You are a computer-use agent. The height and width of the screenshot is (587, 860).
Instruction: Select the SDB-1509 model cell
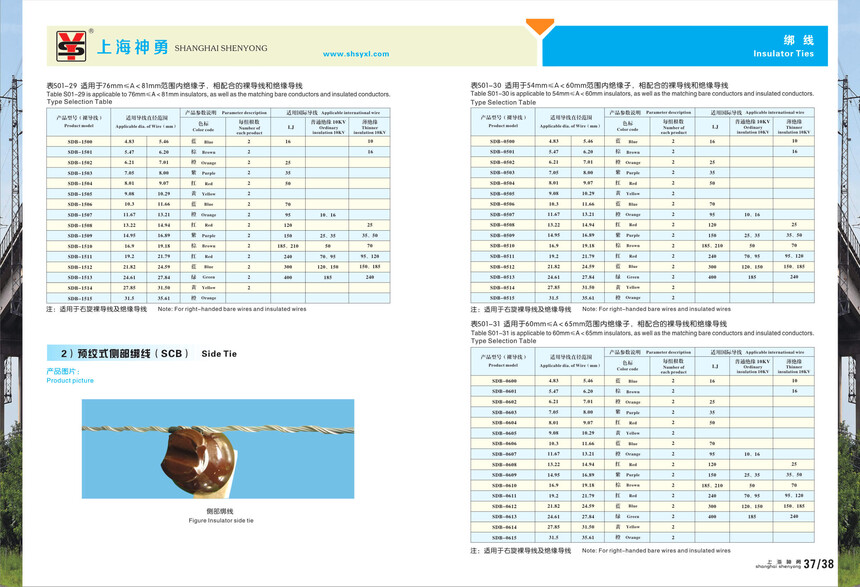coord(79,235)
